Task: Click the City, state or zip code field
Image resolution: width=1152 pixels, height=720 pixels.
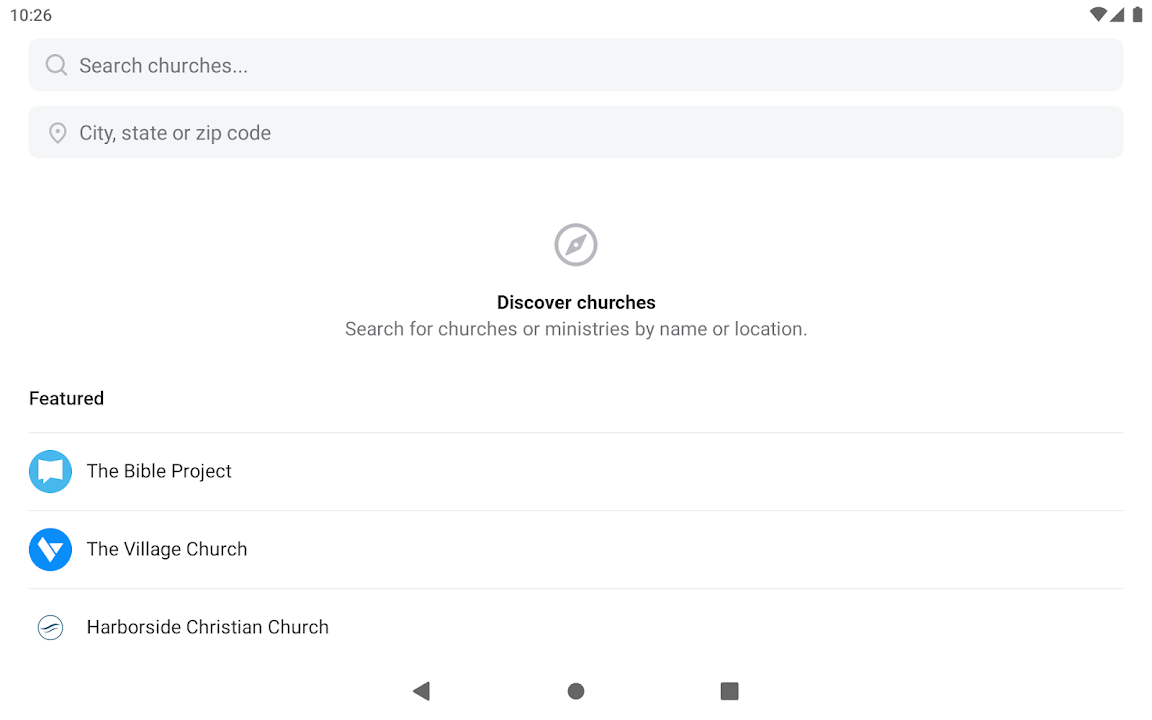Action: [x=590, y=133]
